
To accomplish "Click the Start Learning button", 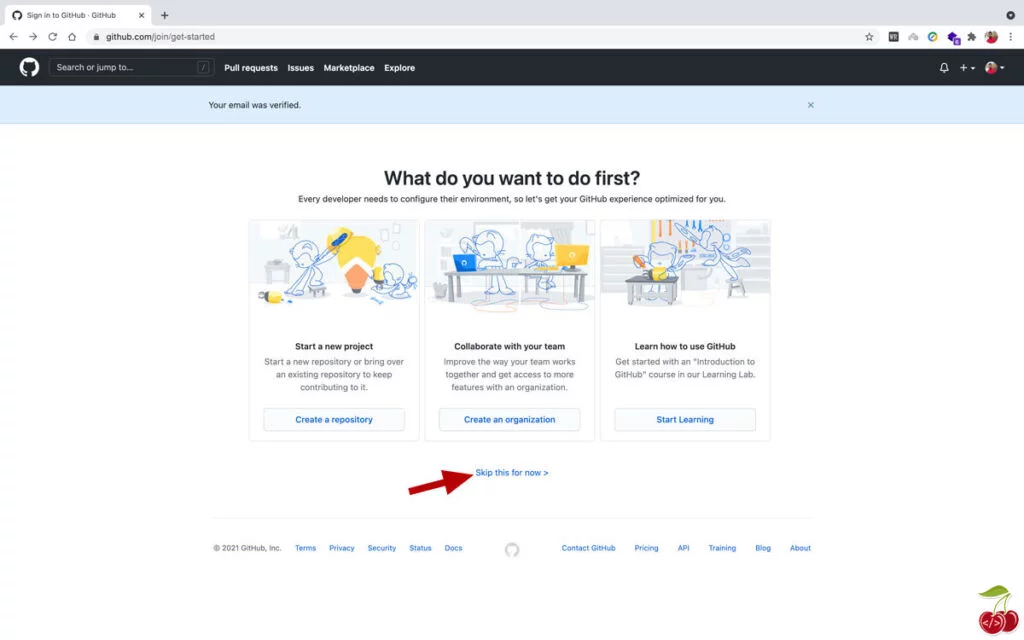I will pos(685,419).
